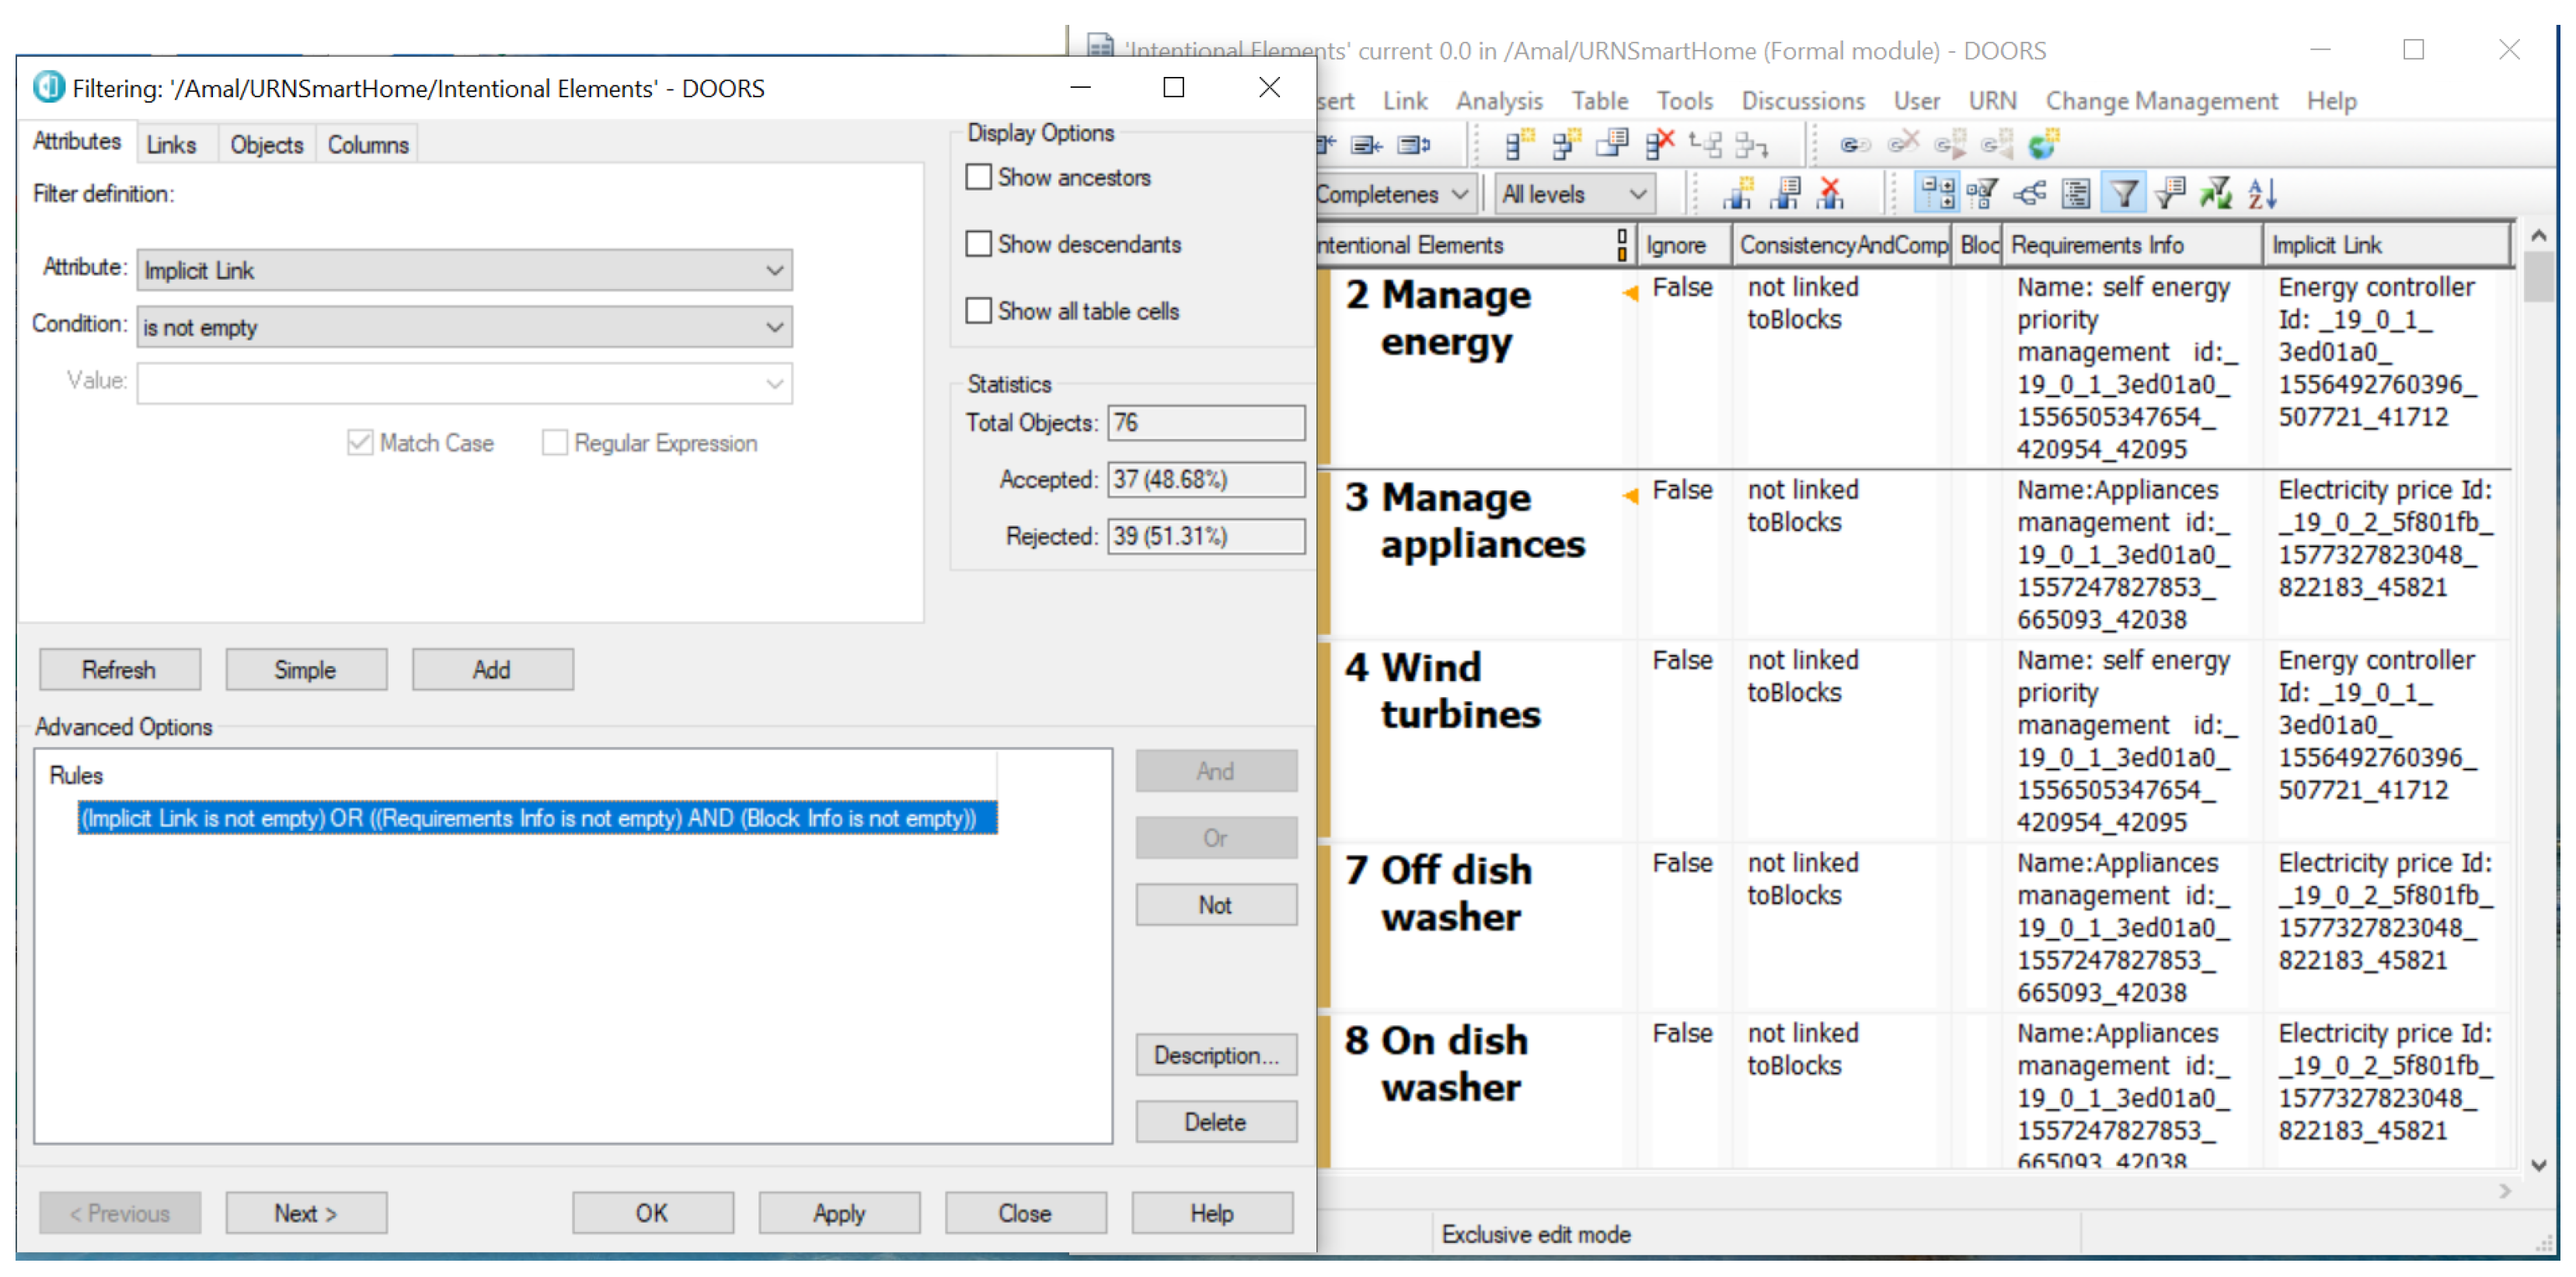The width and height of the screenshot is (2576, 1277).
Task: Select the highlighted Implicit Link rule entry
Action: click(537, 818)
